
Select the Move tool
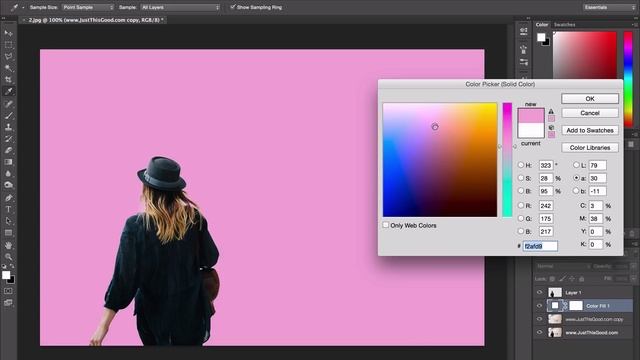point(8,33)
